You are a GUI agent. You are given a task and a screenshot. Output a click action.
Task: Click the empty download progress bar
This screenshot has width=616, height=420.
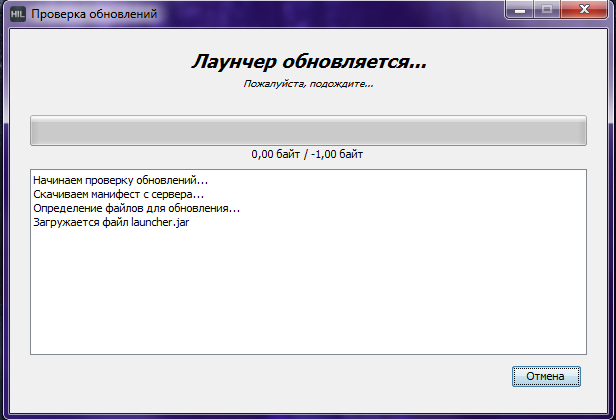click(x=308, y=131)
